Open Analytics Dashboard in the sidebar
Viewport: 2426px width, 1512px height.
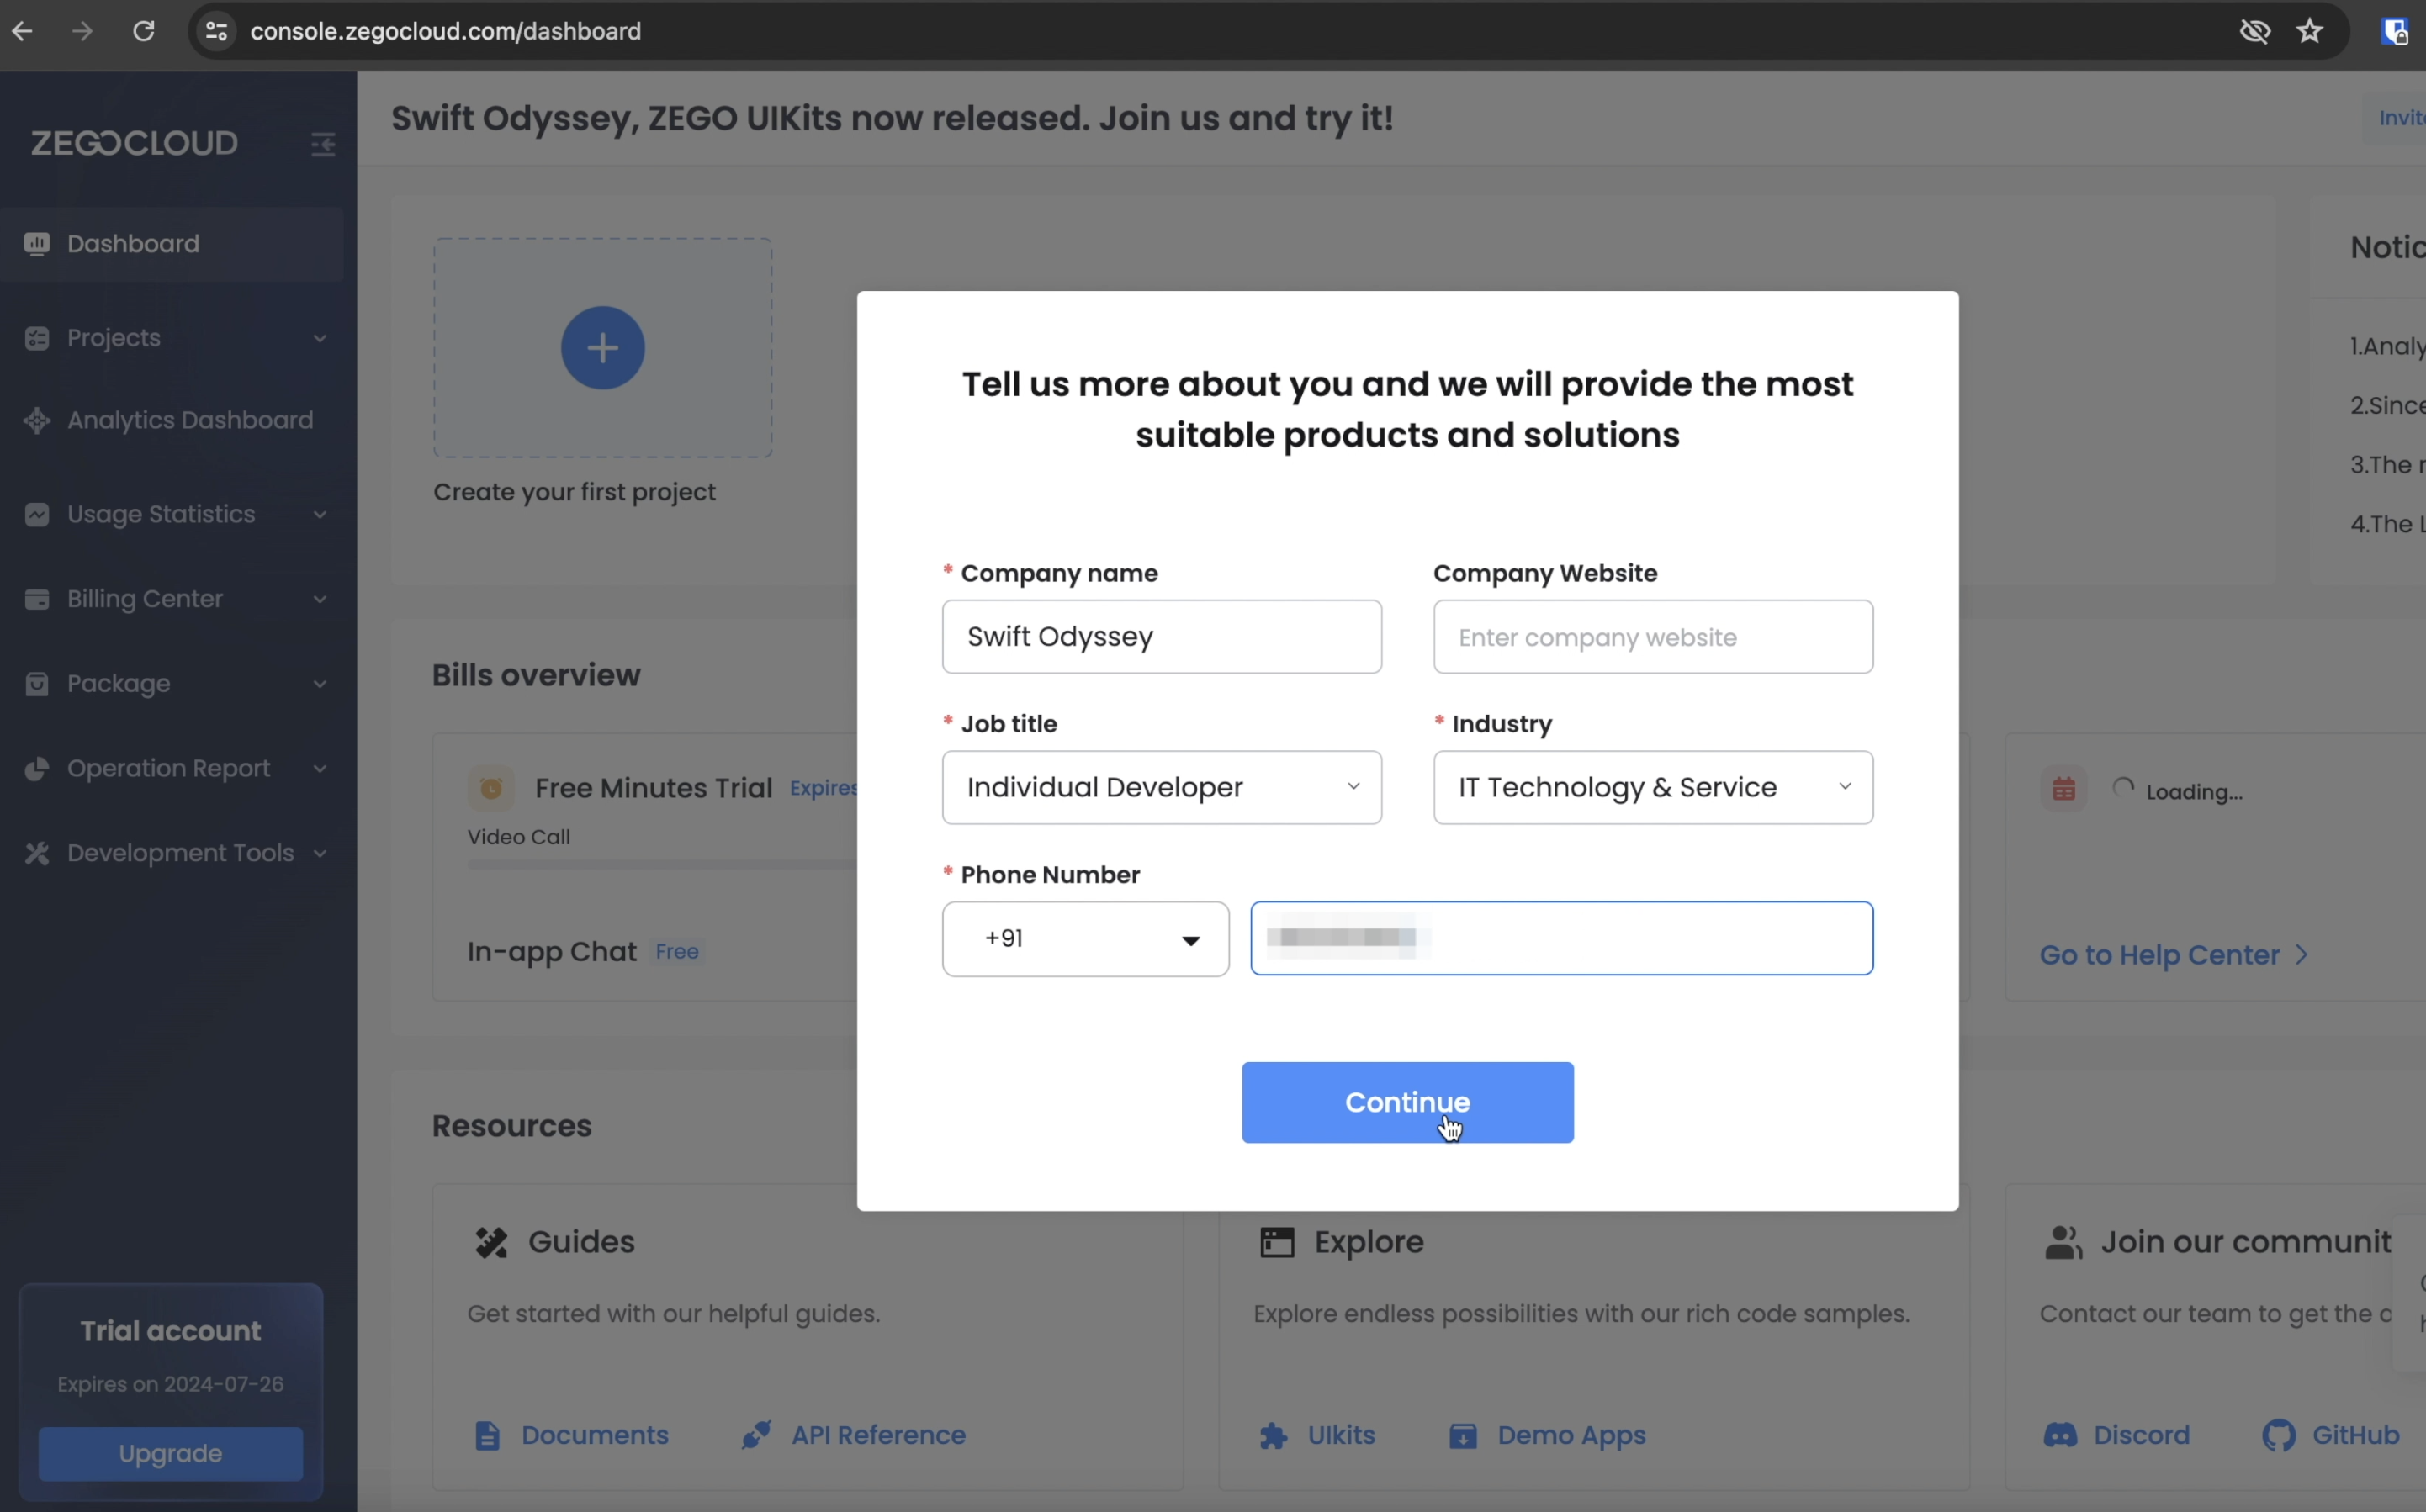(x=189, y=420)
